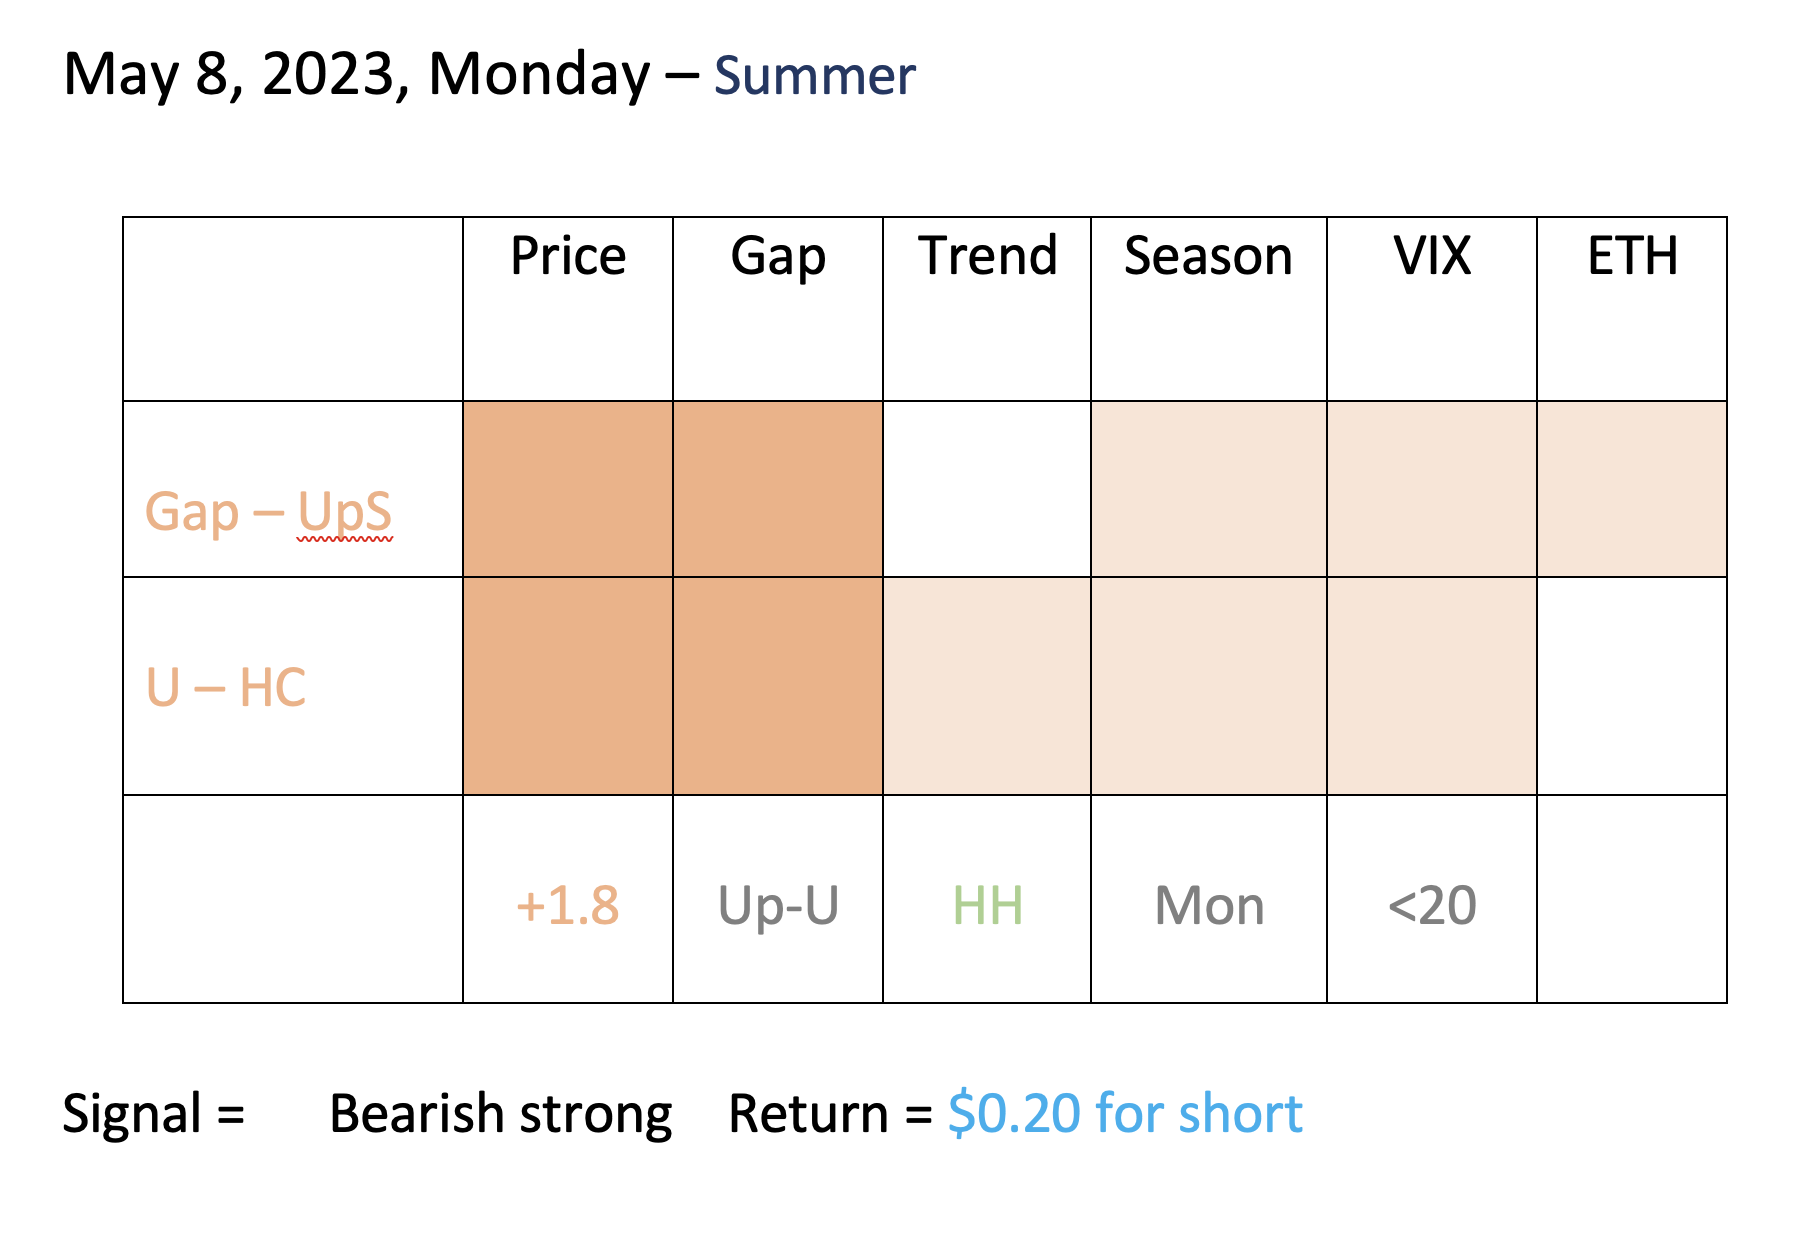Click the <20 VIX value
Viewport: 1820px width, 1260px height.
pos(1432,906)
